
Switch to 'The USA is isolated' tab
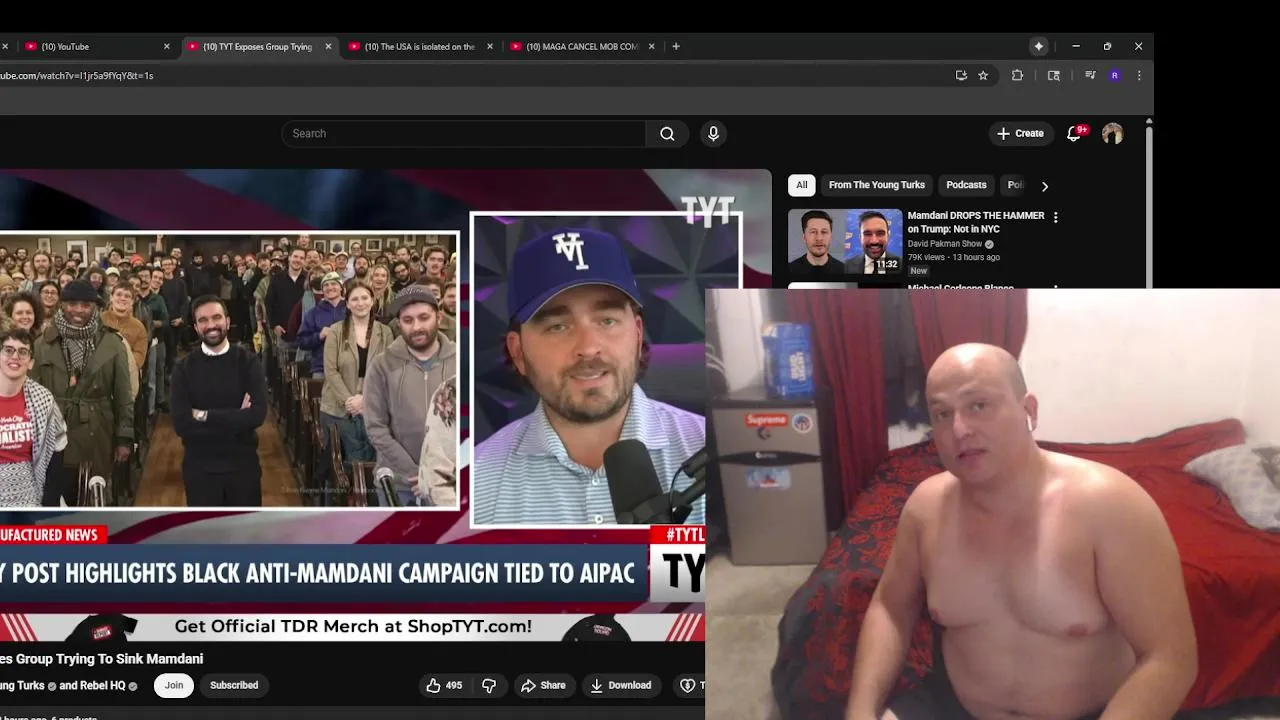pyautogui.click(x=418, y=46)
